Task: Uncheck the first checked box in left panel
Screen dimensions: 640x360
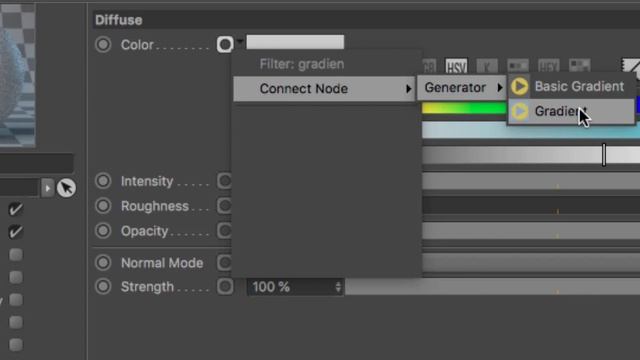Action: 16,209
